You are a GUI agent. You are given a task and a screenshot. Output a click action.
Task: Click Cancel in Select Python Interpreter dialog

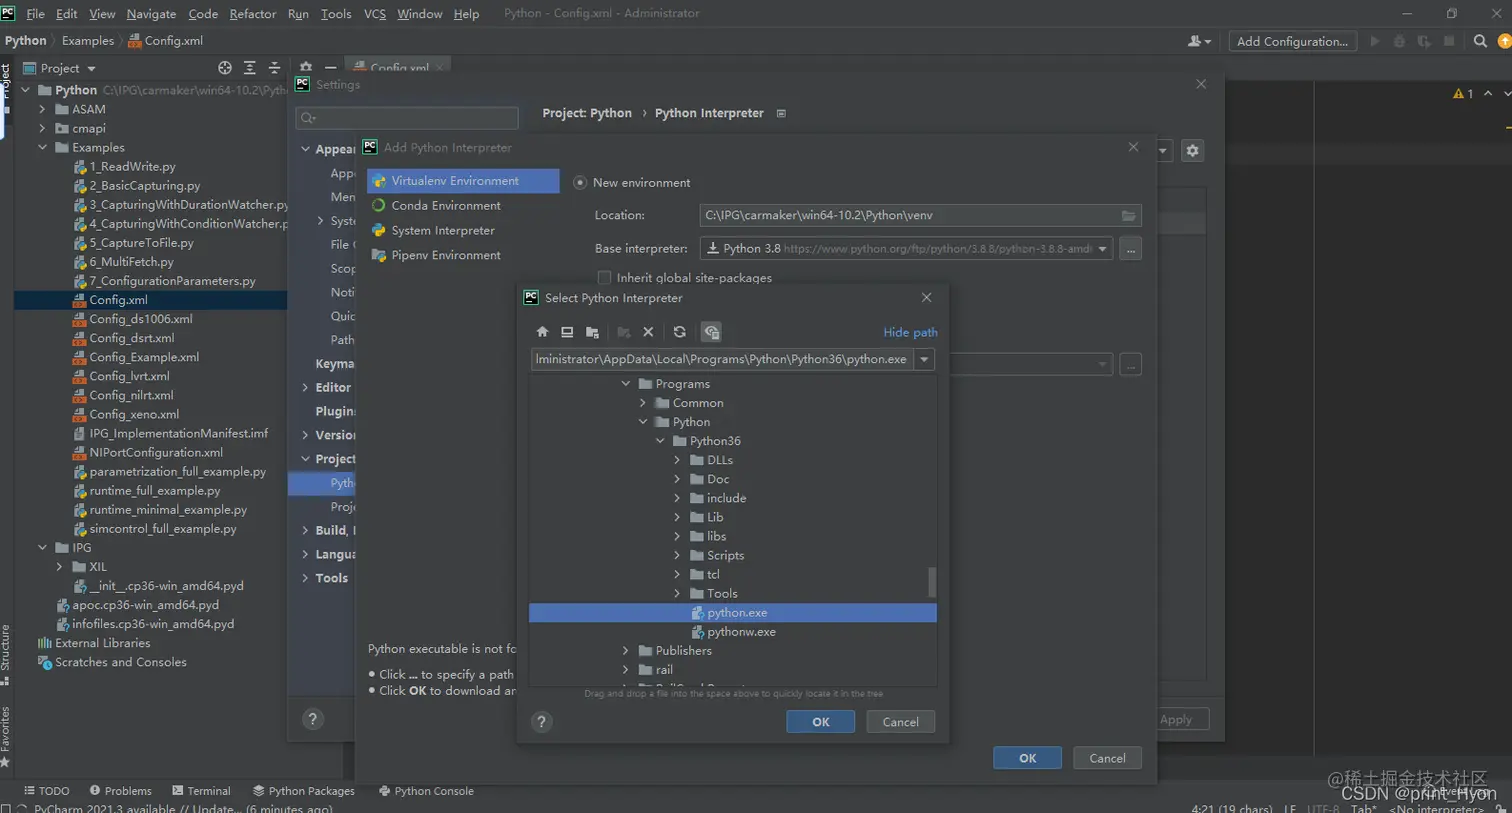coord(900,722)
